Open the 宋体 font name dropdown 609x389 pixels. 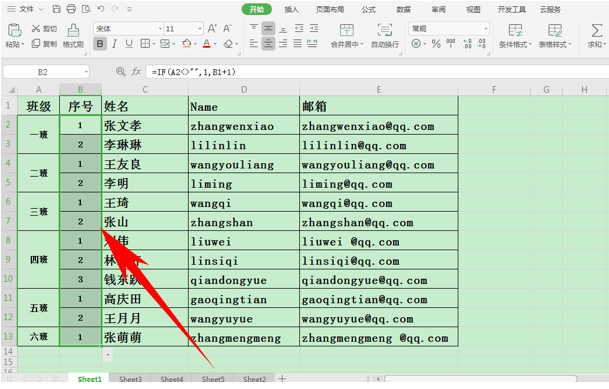160,29
